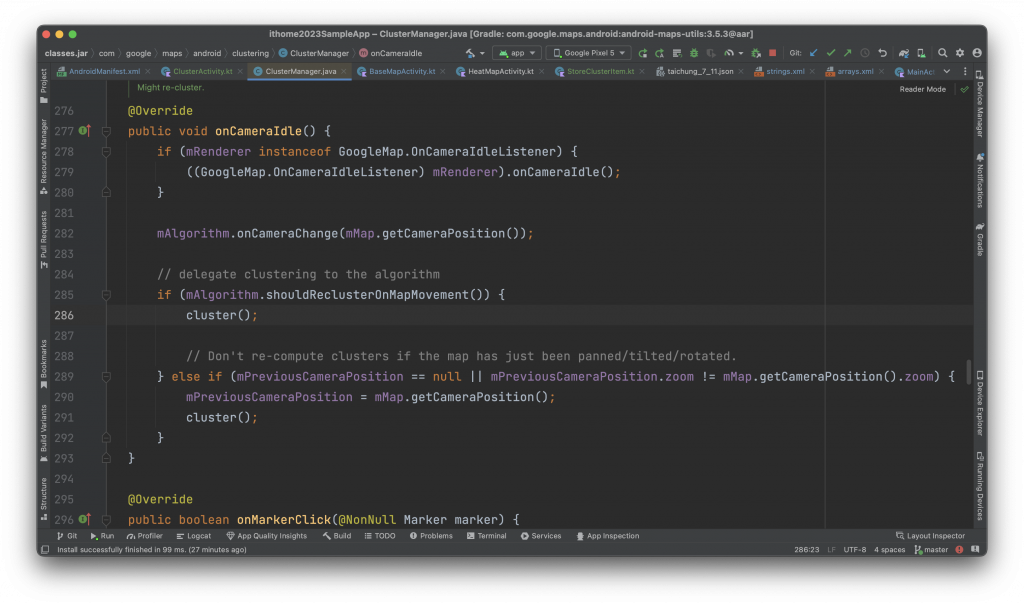
Task: Open the Resource Manager tool window
Action: (x=44, y=157)
